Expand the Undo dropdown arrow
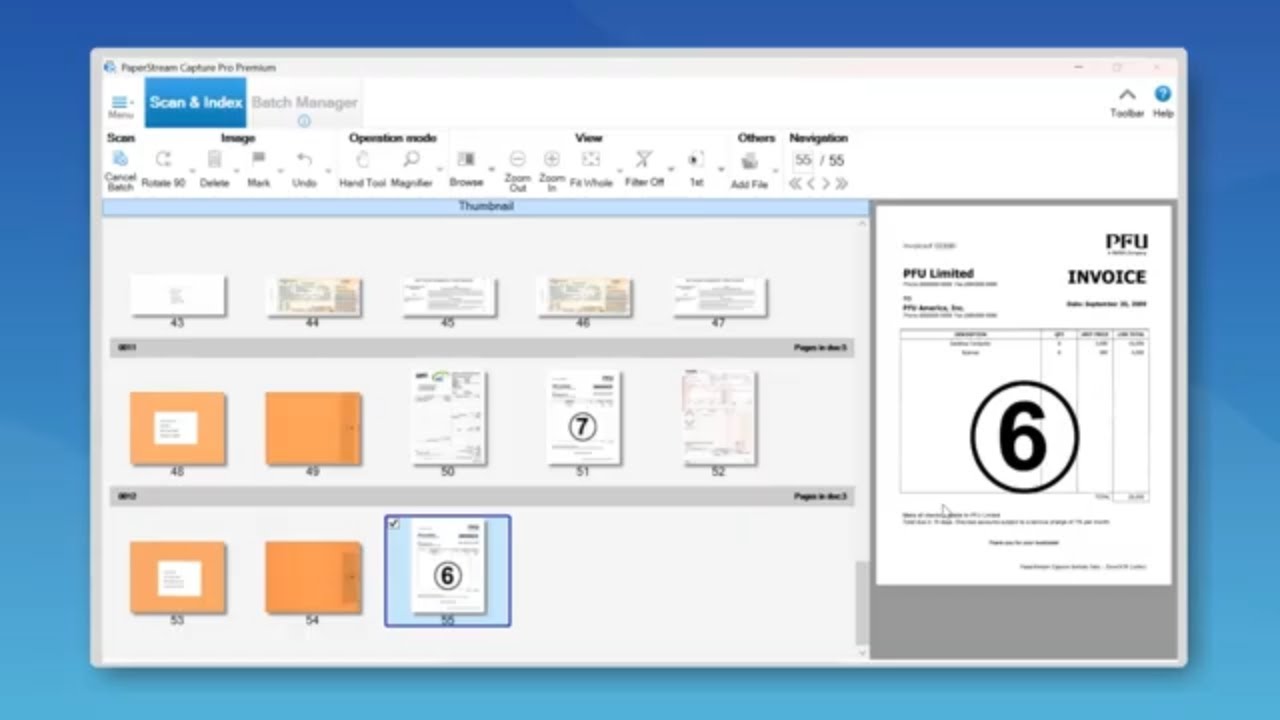The height and width of the screenshot is (720, 1280). click(327, 169)
